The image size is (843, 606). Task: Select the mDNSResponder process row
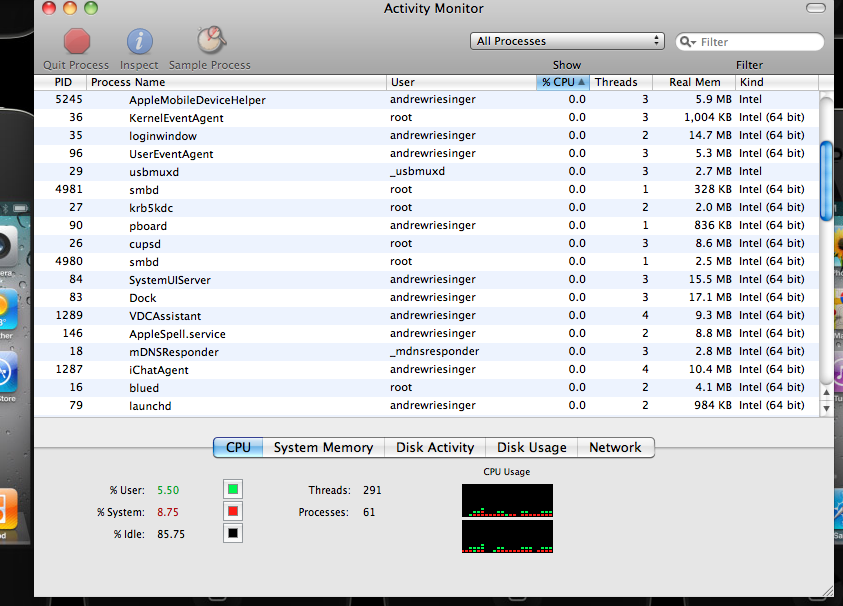(426, 352)
